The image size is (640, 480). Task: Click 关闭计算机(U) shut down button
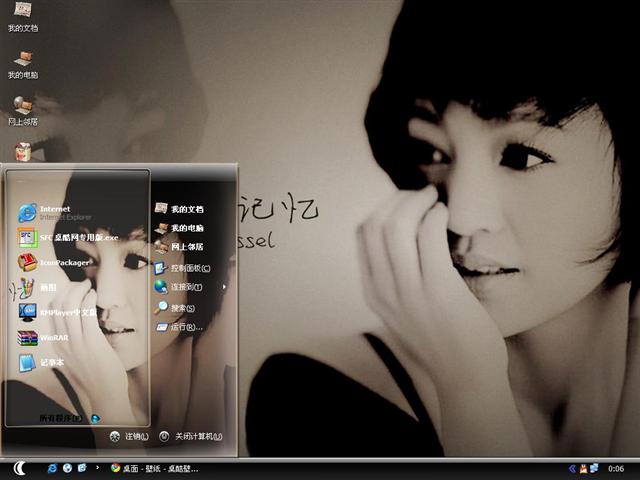[x=191, y=436]
